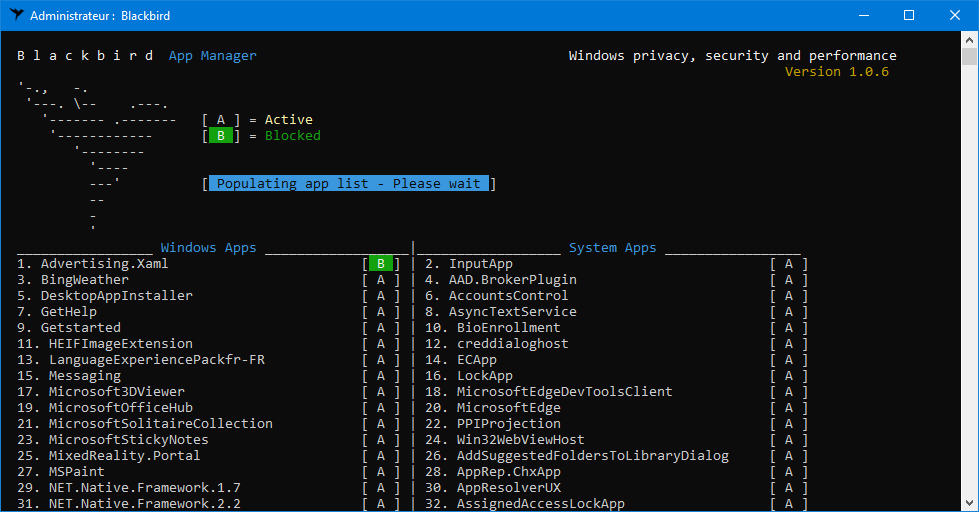Viewport: 979px width, 512px height.
Task: Click the 'App Manager' title text
Action: point(212,56)
